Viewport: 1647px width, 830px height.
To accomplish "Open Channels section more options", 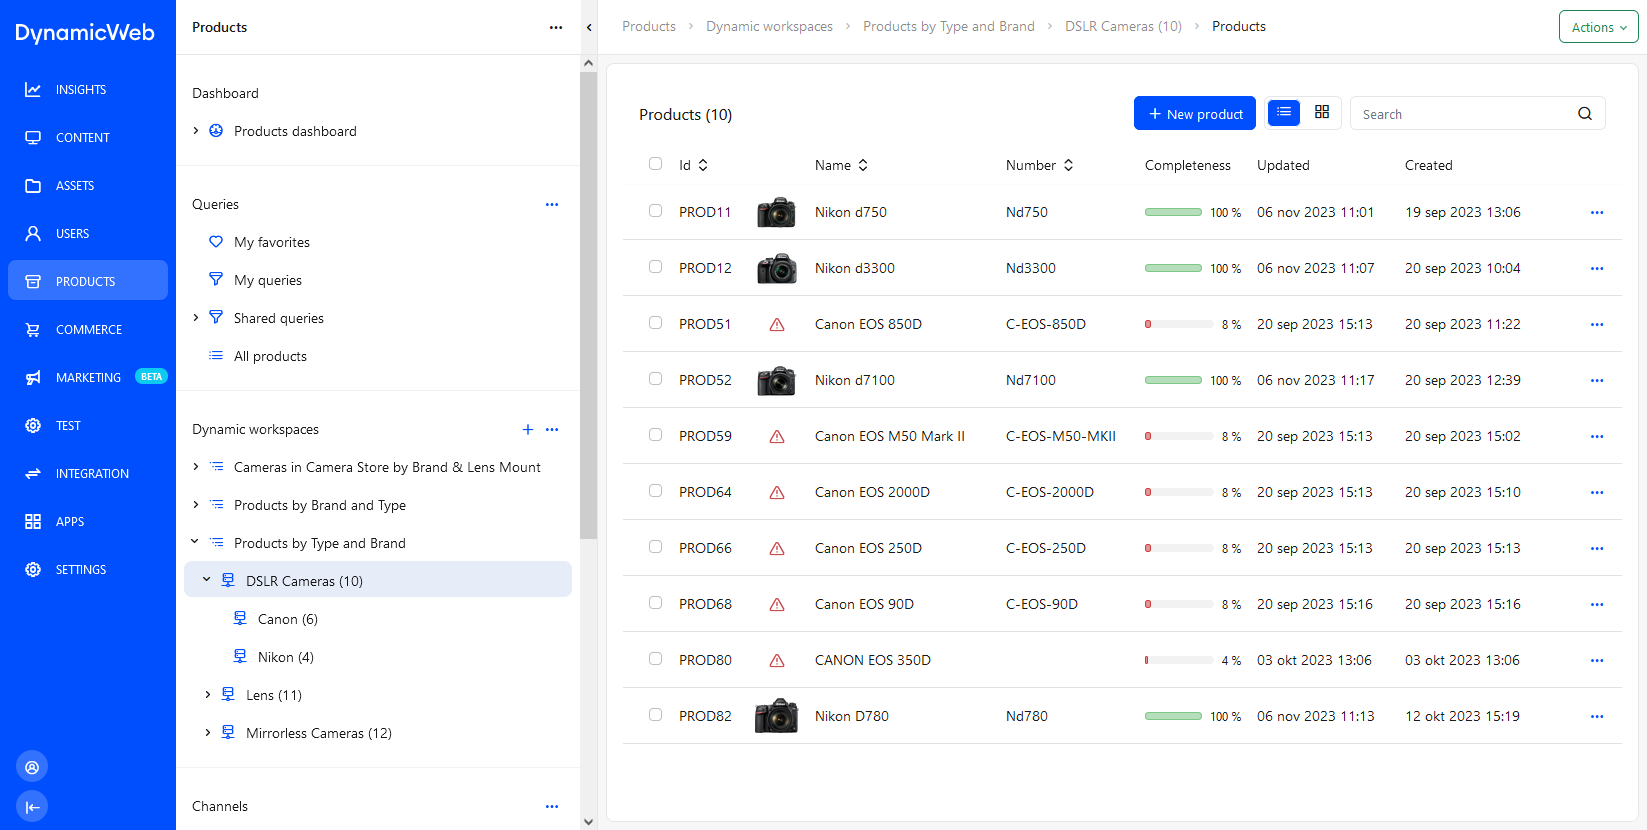I will (x=552, y=807).
